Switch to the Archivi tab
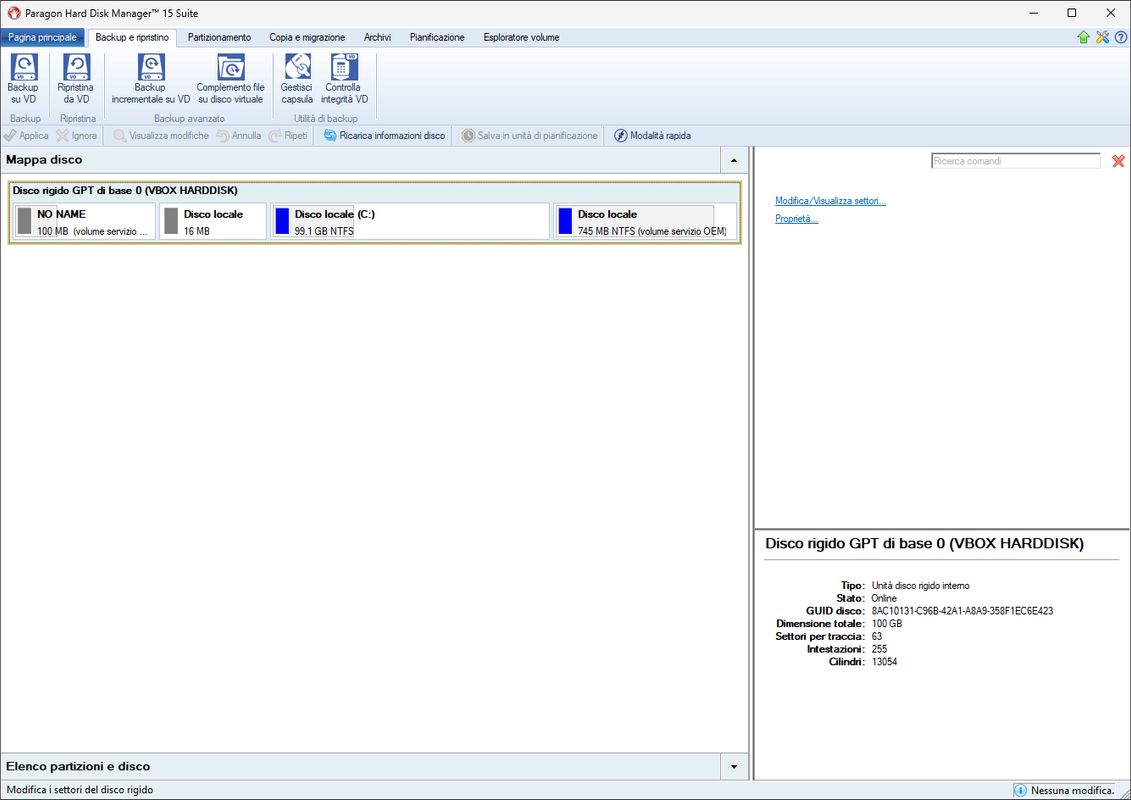This screenshot has height=800, width=1131. (x=377, y=38)
